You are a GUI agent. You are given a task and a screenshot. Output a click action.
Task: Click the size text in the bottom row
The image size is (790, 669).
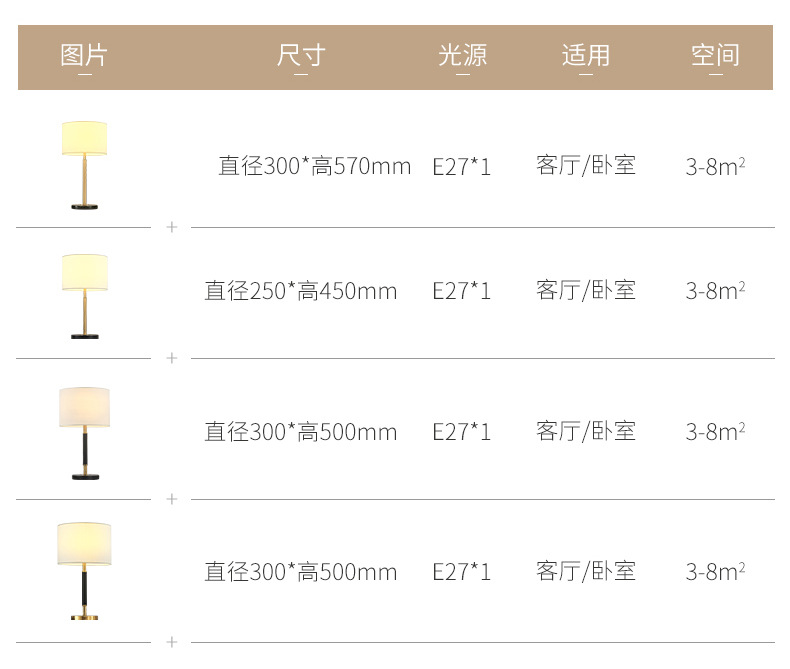[x=301, y=572]
